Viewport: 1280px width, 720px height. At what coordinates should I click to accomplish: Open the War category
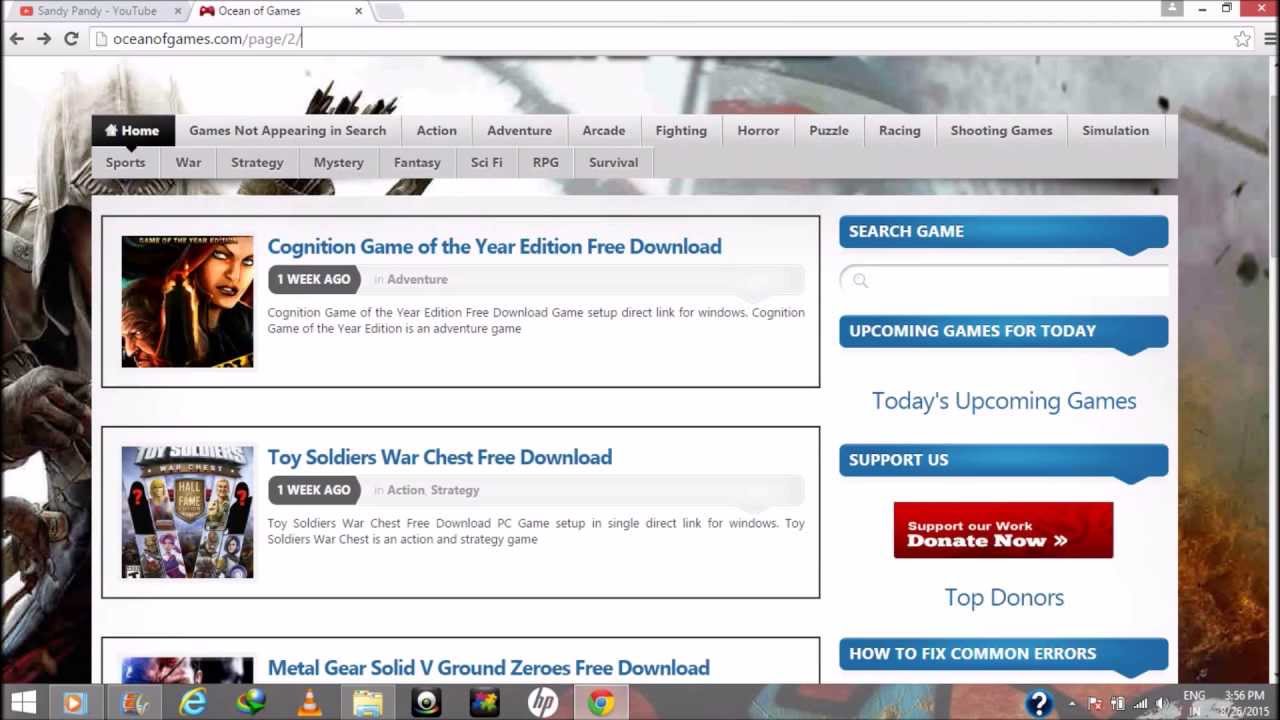pyautogui.click(x=188, y=162)
